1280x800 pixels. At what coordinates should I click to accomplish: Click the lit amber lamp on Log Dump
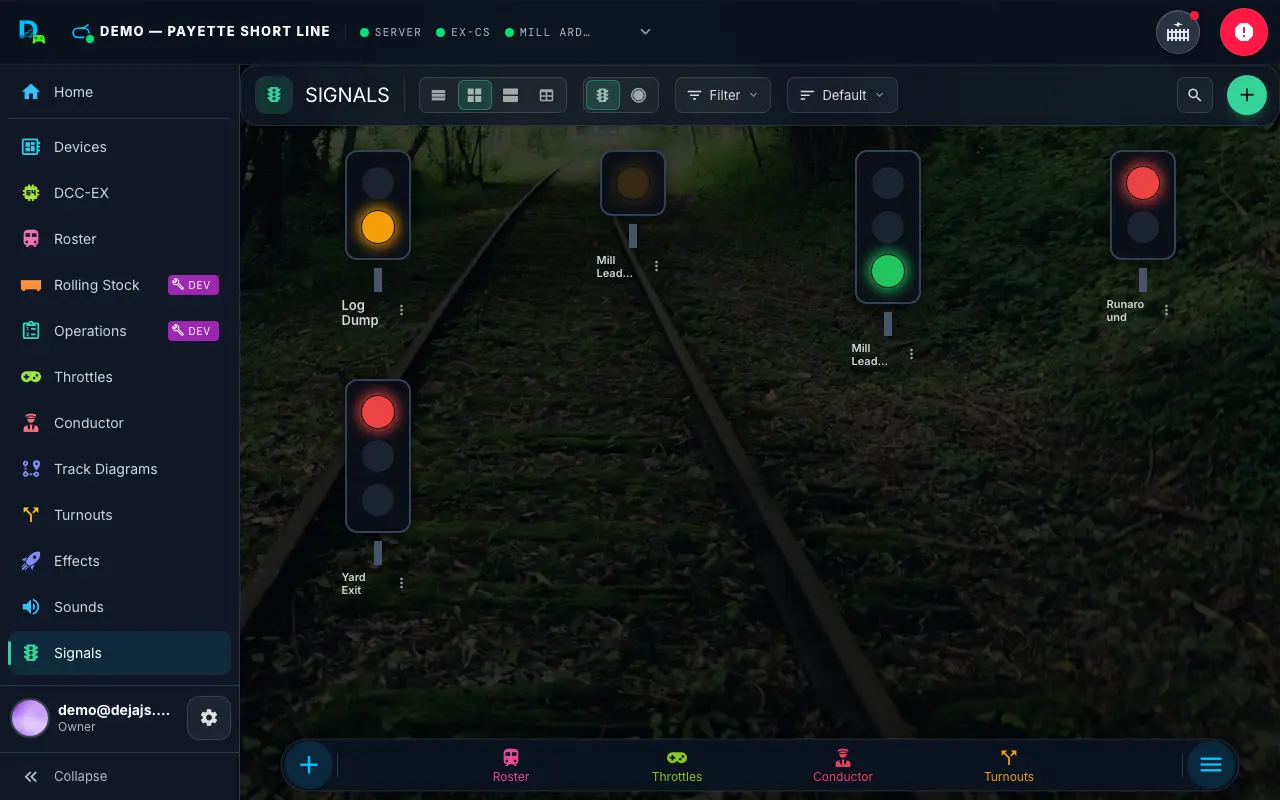tap(378, 227)
